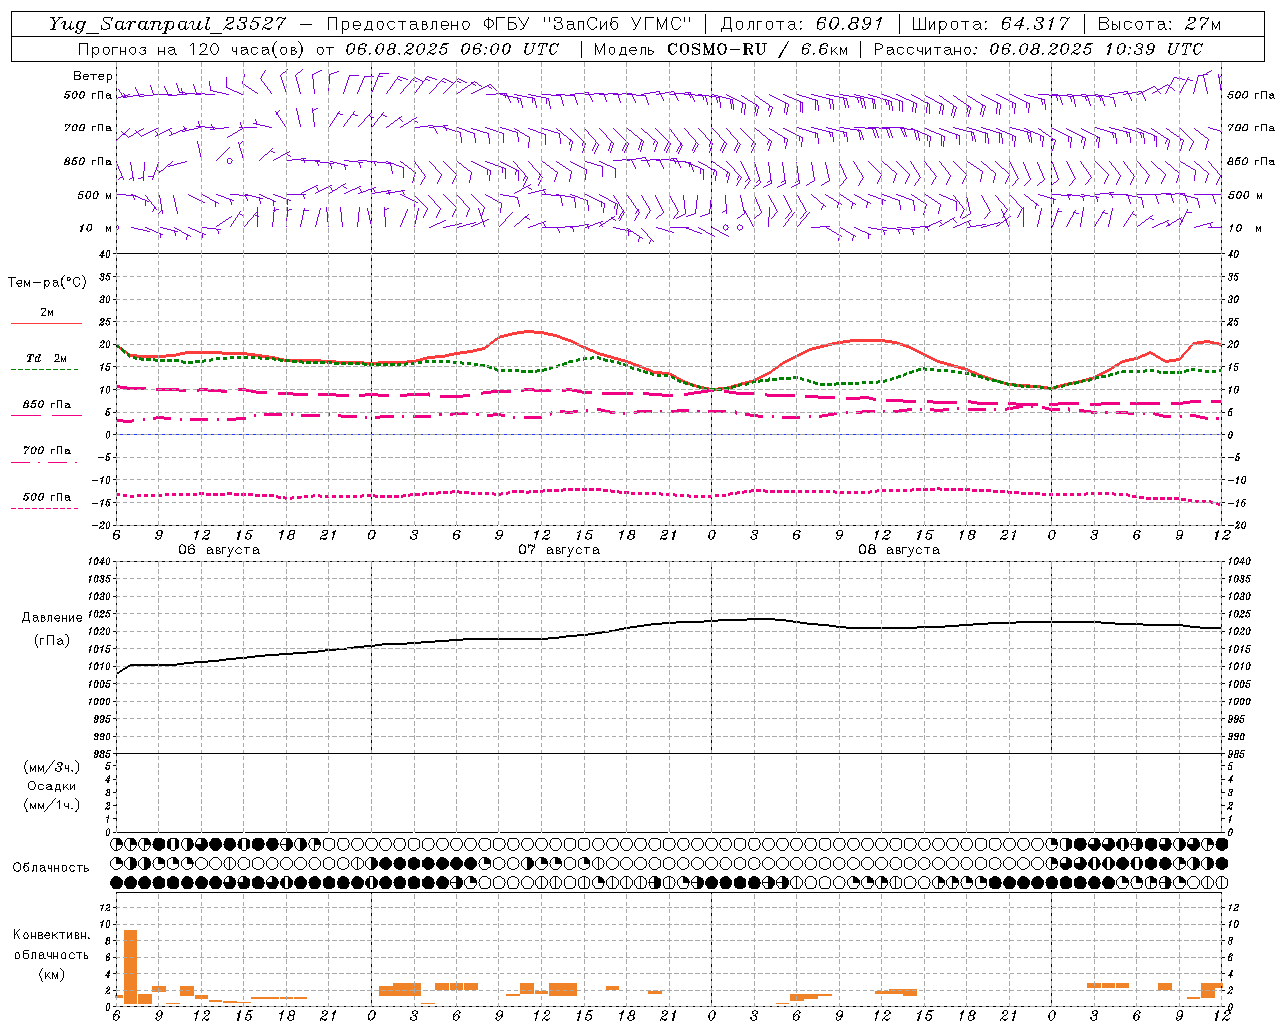Viewport: 1280px width, 1024px height.
Task: Click the 07 августа date label
Action: (x=559, y=550)
